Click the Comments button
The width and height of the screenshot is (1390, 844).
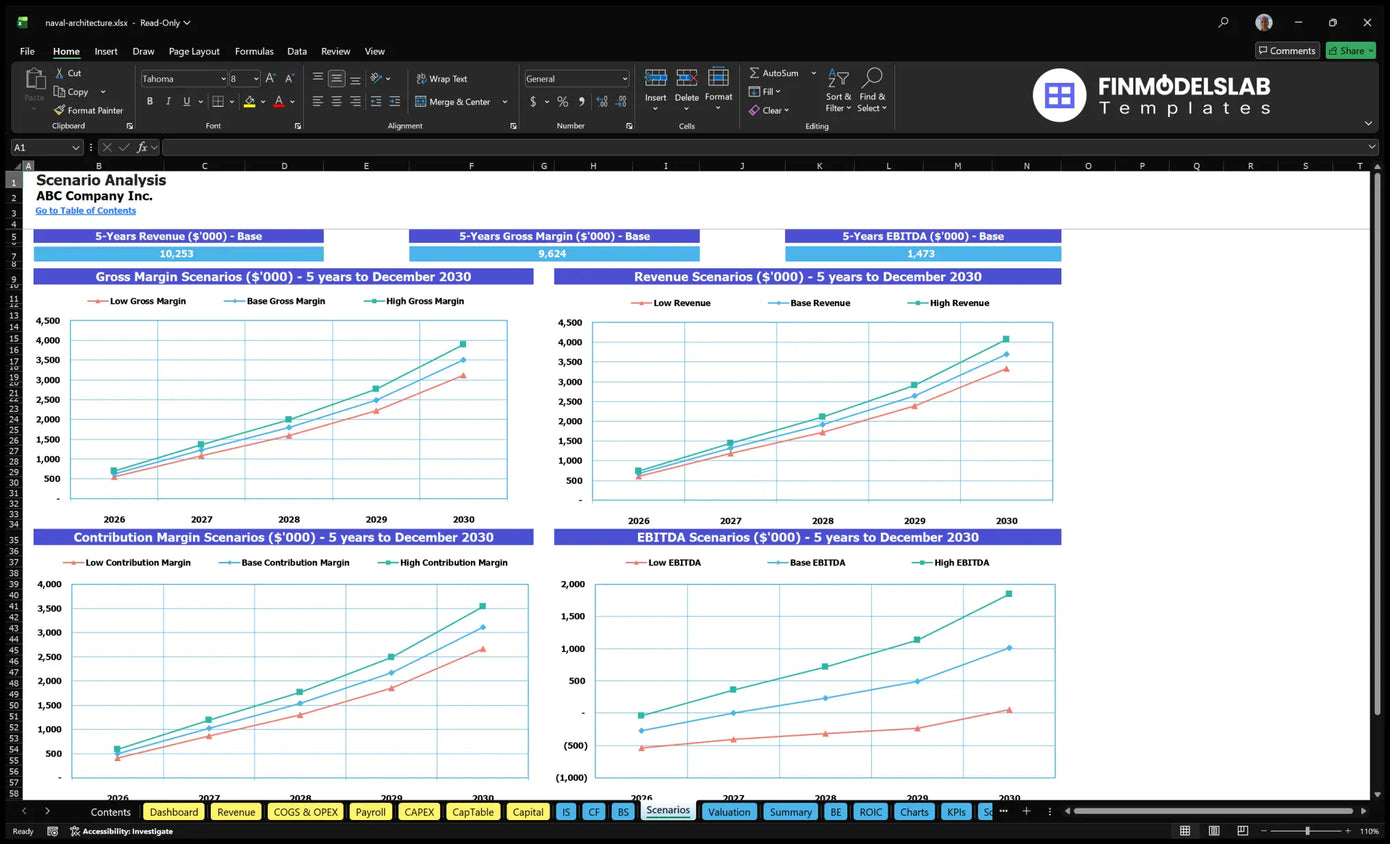click(1287, 51)
